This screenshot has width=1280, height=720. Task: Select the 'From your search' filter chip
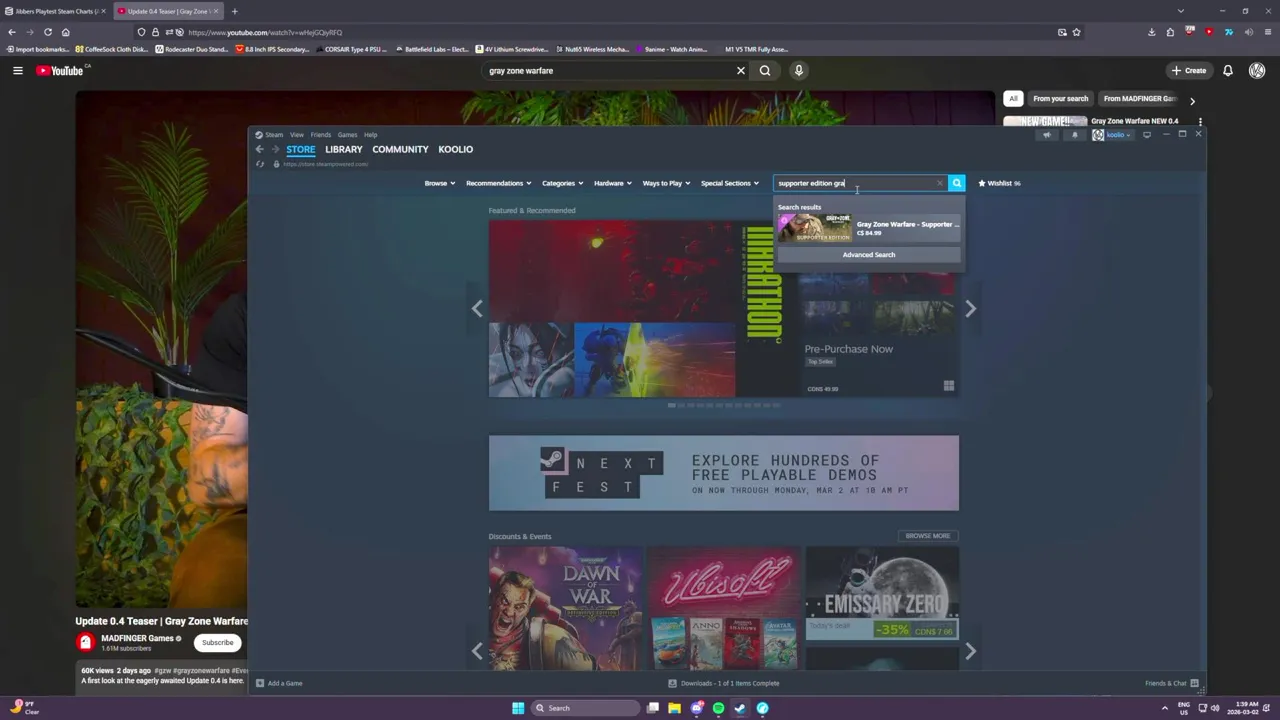point(1060,98)
